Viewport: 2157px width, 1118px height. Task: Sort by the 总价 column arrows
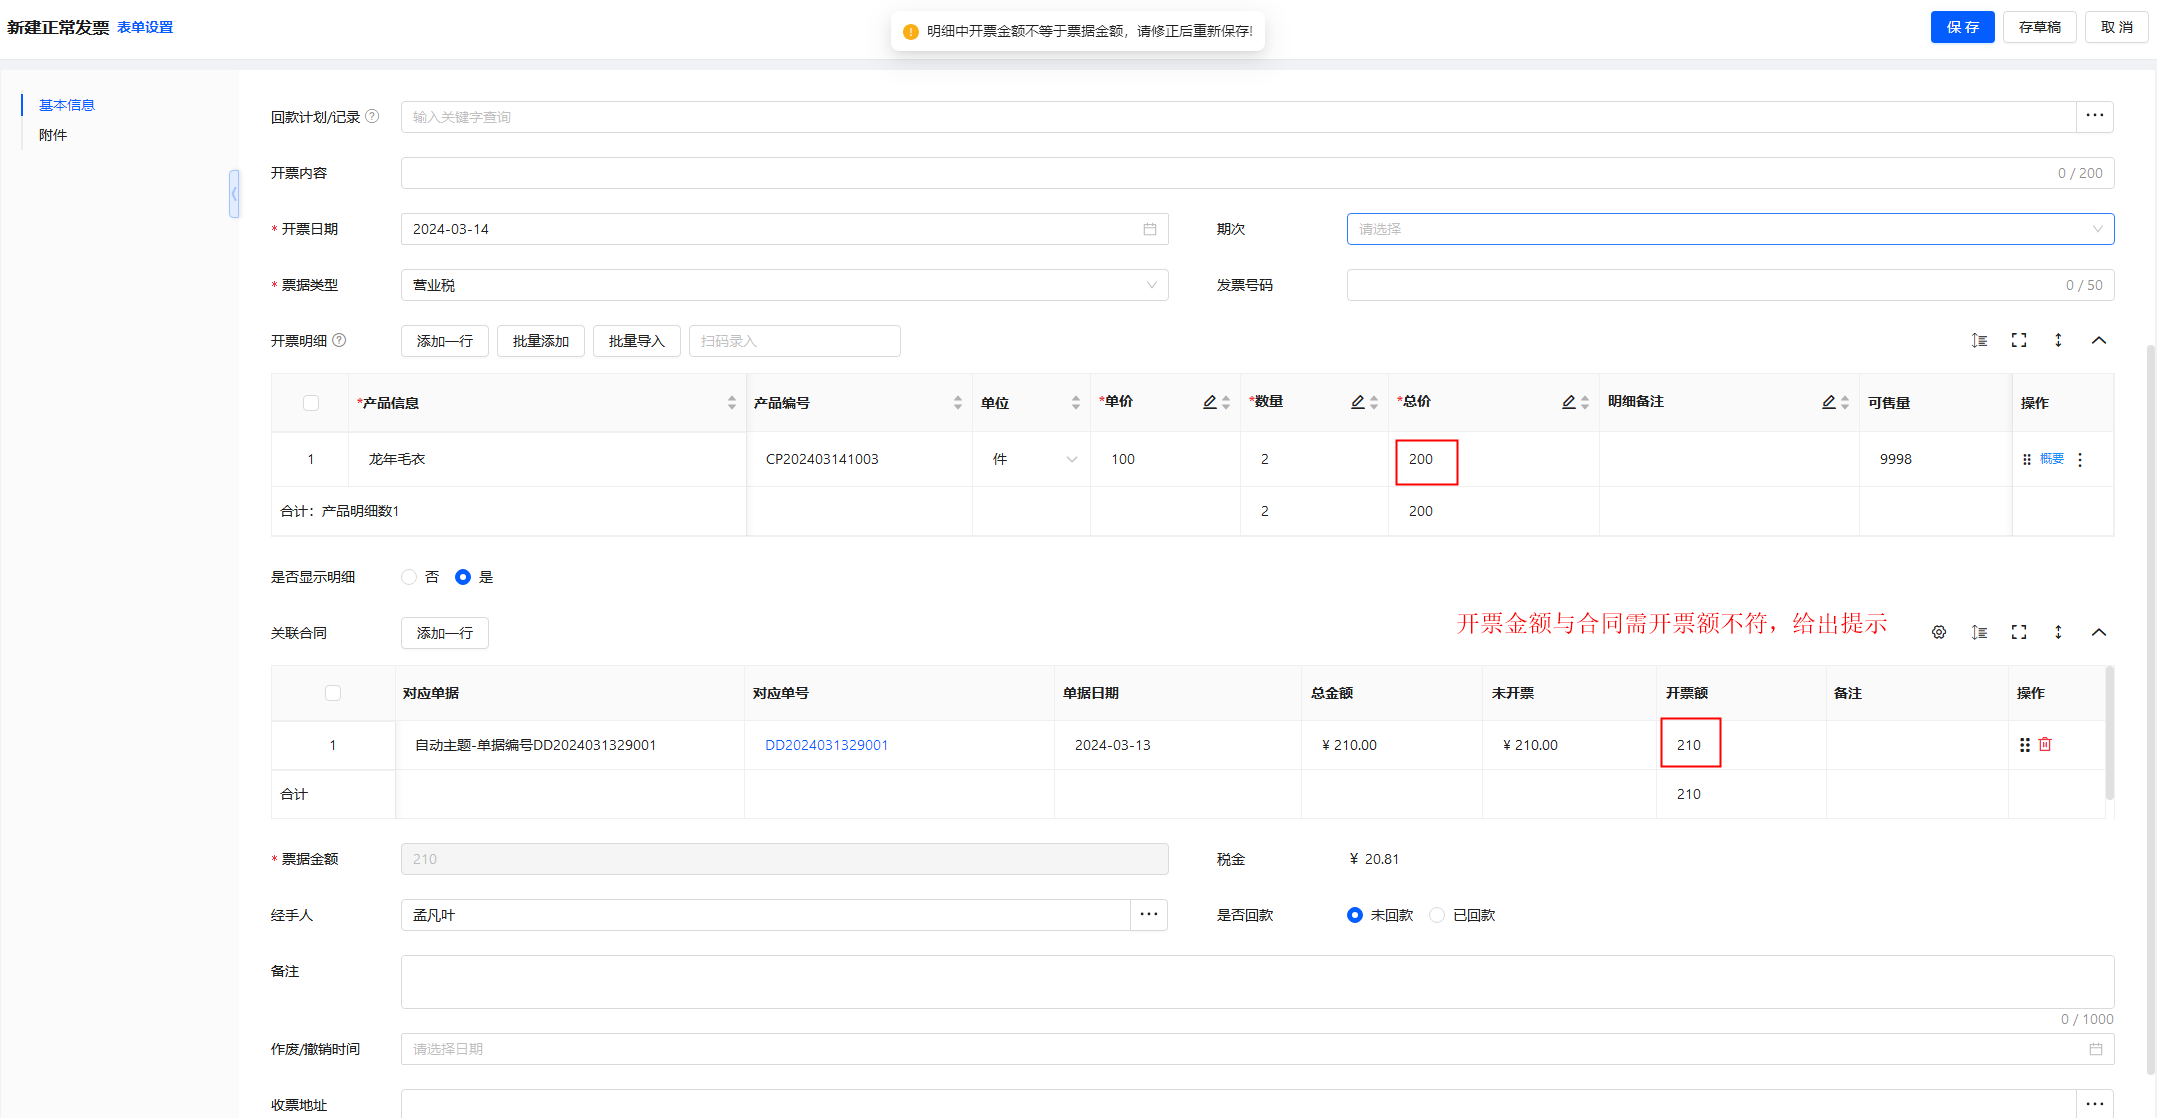[1585, 403]
